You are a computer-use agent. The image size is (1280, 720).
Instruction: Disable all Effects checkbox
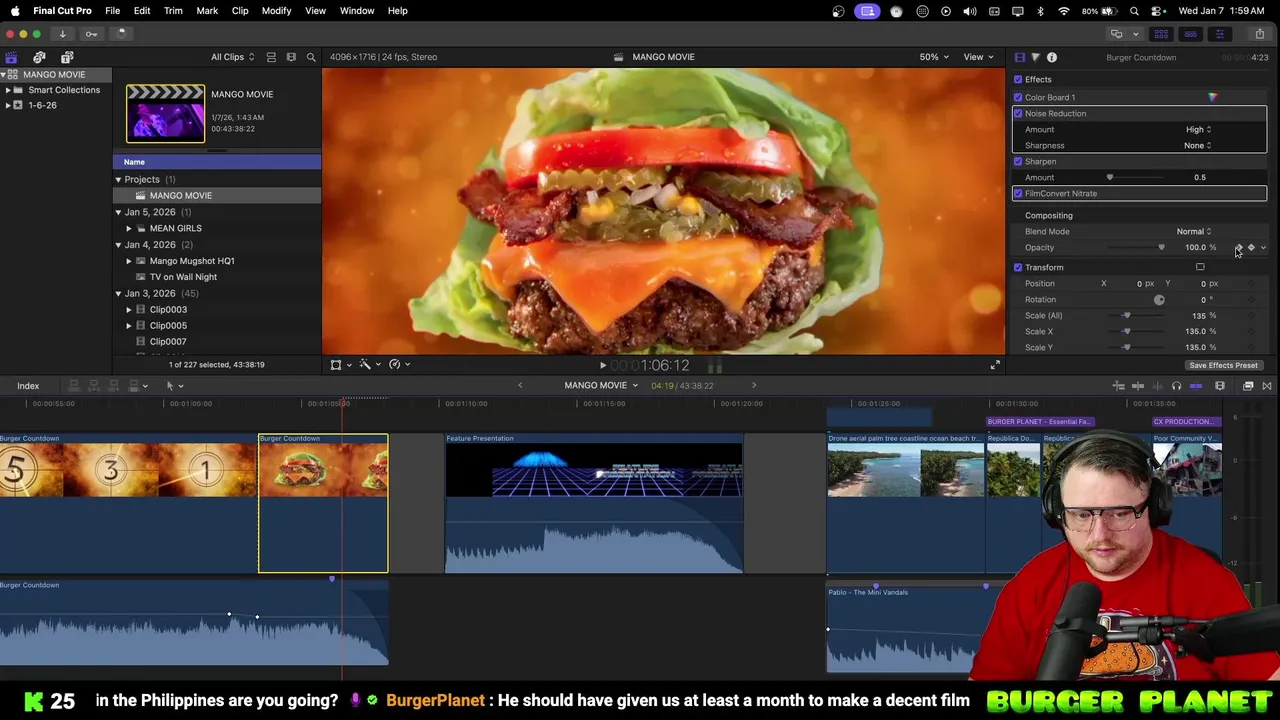1018,80
